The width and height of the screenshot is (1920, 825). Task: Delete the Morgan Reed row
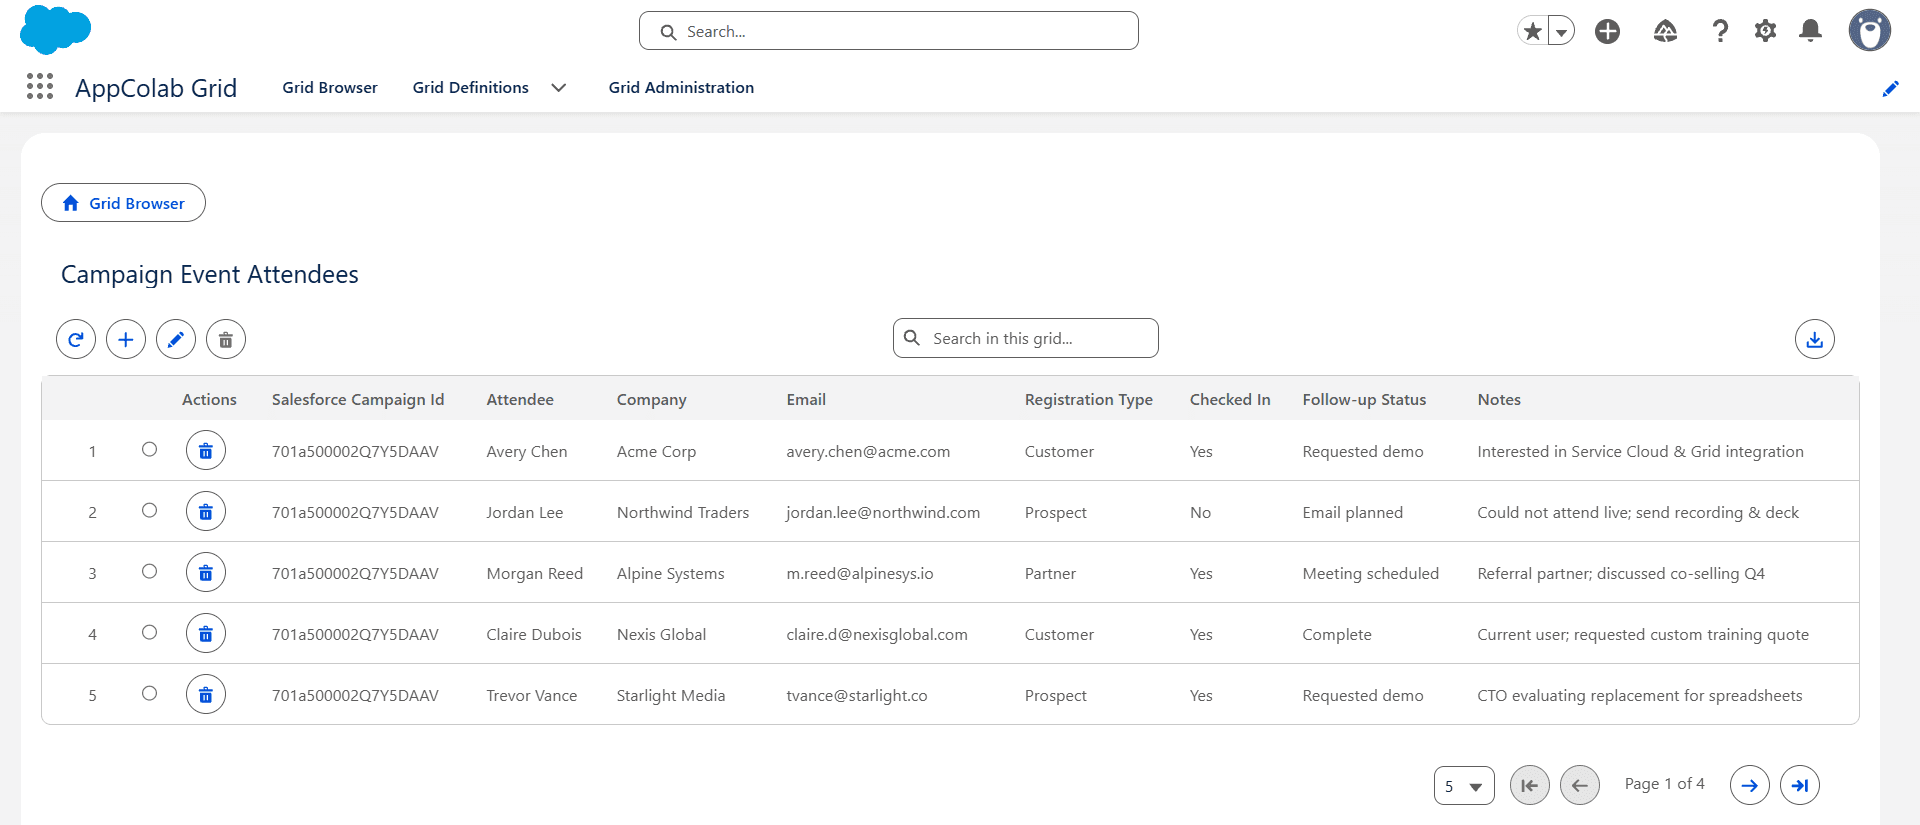click(206, 573)
